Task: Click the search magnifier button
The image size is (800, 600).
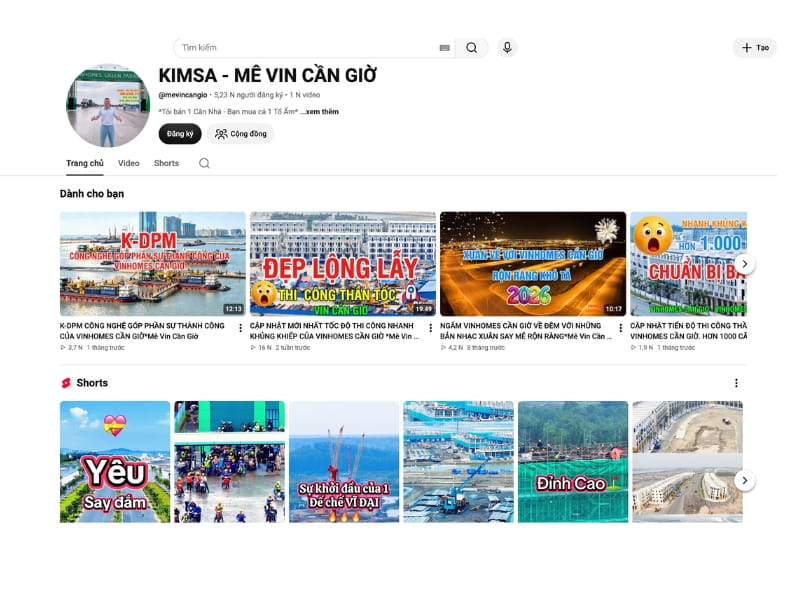Action: 471,47
